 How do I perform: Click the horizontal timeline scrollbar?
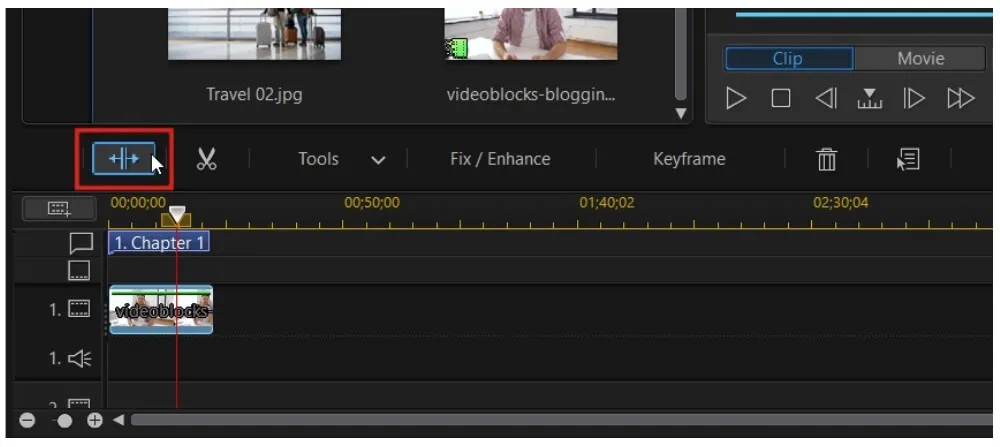[x=561, y=420]
